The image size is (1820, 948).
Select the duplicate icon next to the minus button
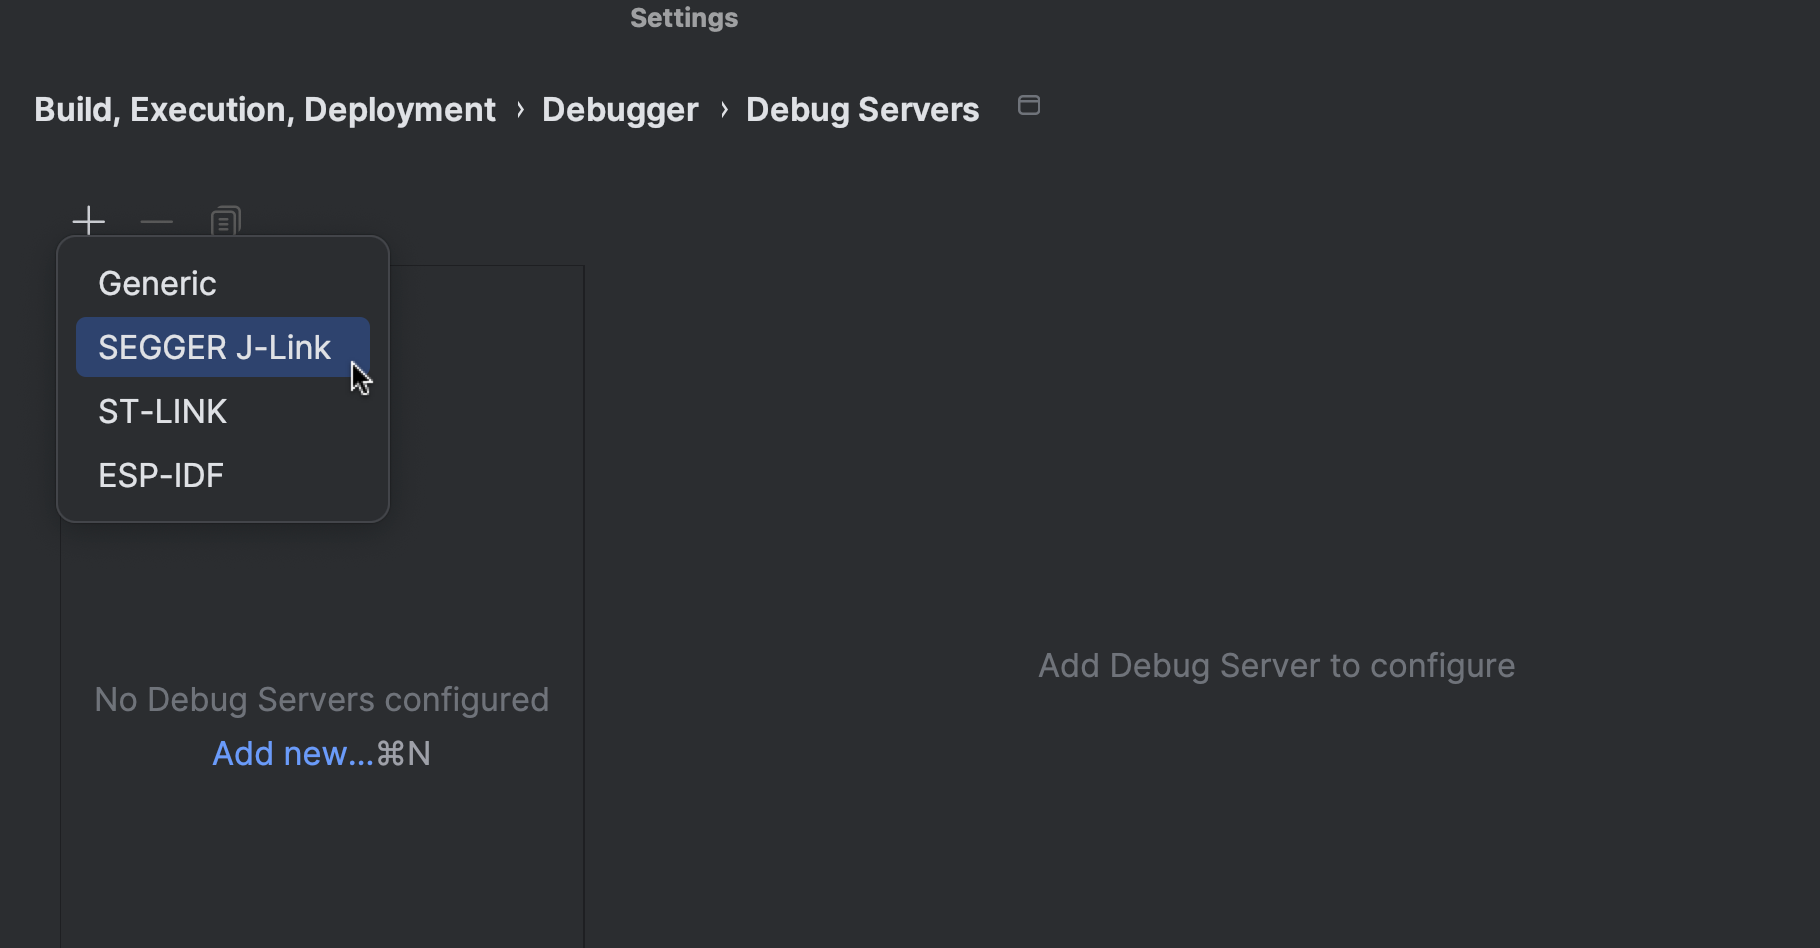(x=224, y=220)
